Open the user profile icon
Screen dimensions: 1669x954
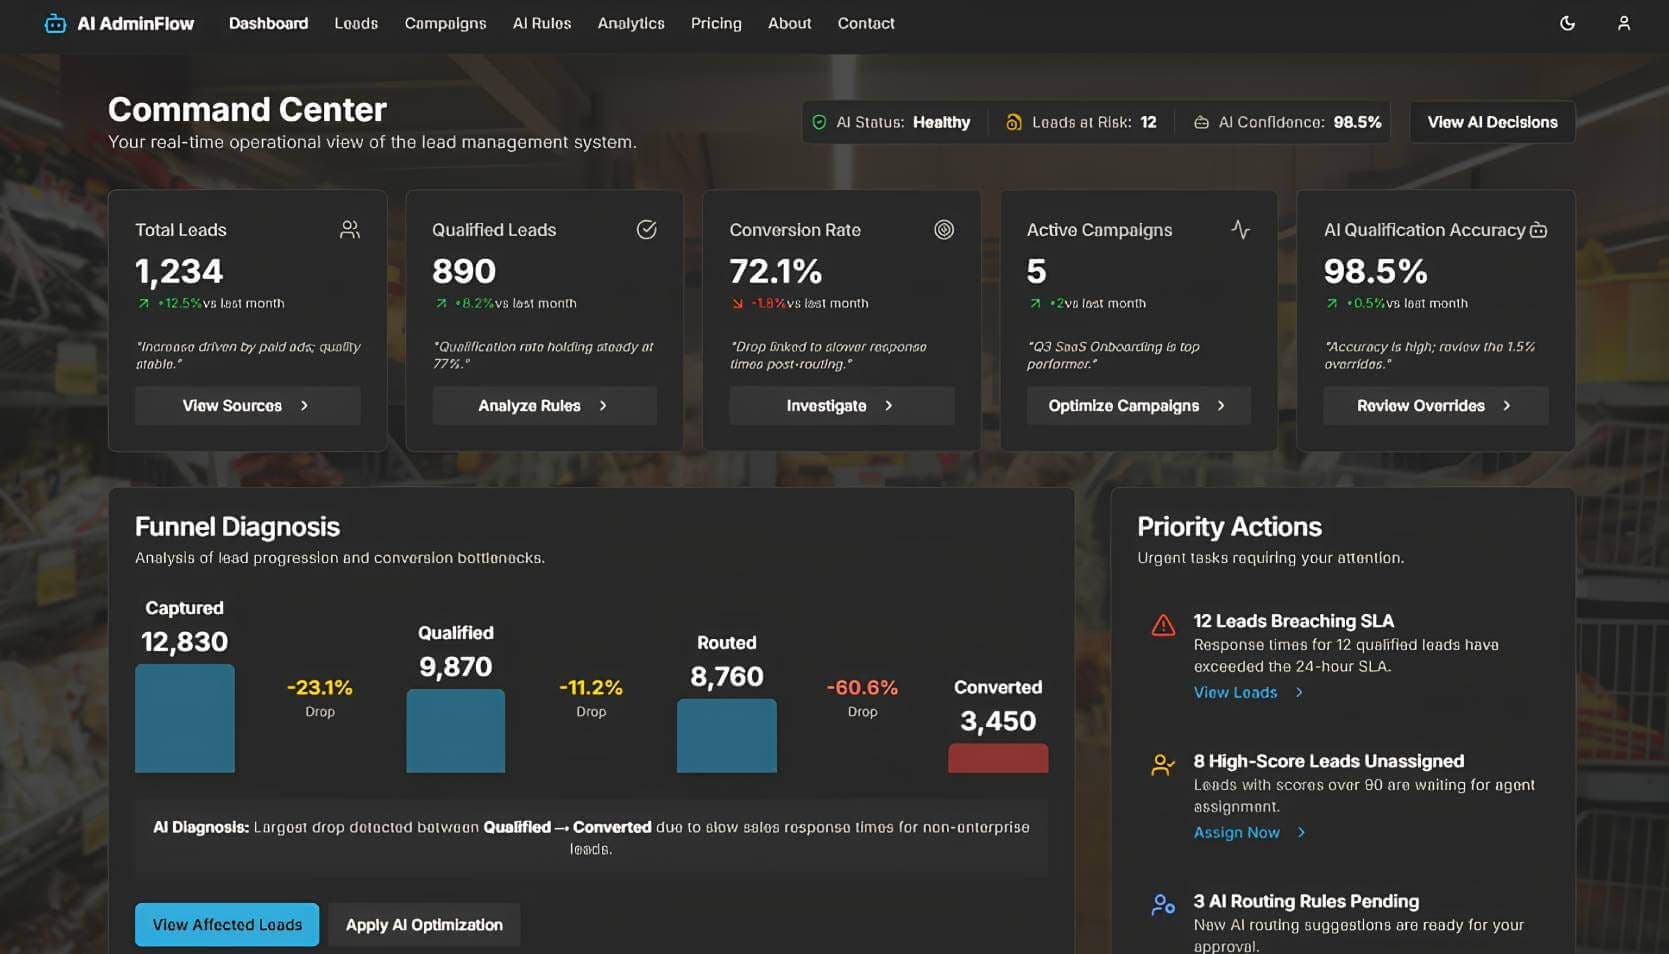(1623, 23)
